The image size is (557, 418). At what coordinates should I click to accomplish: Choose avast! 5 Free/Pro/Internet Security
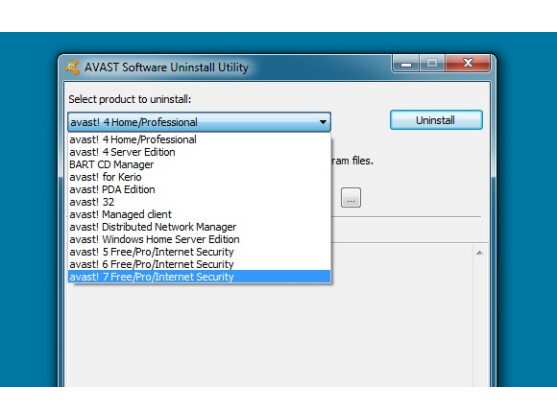(199, 252)
